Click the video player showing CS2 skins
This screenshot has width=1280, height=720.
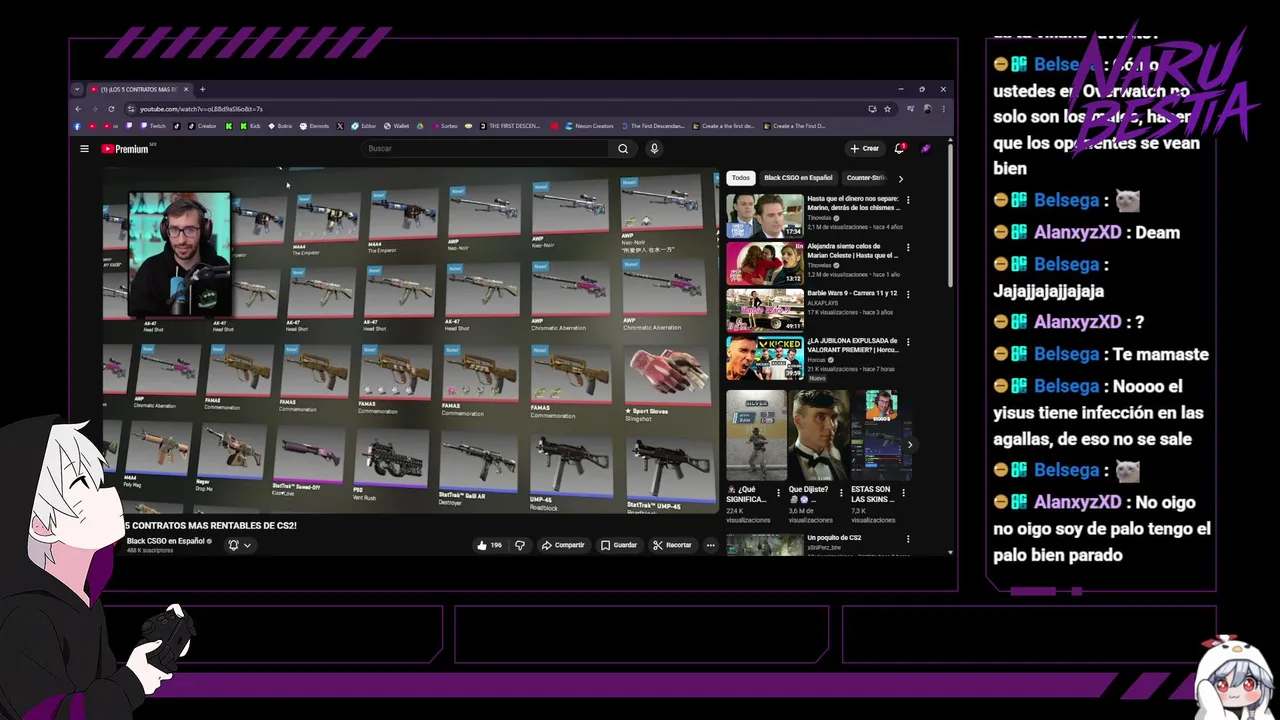pyautogui.click(x=410, y=340)
